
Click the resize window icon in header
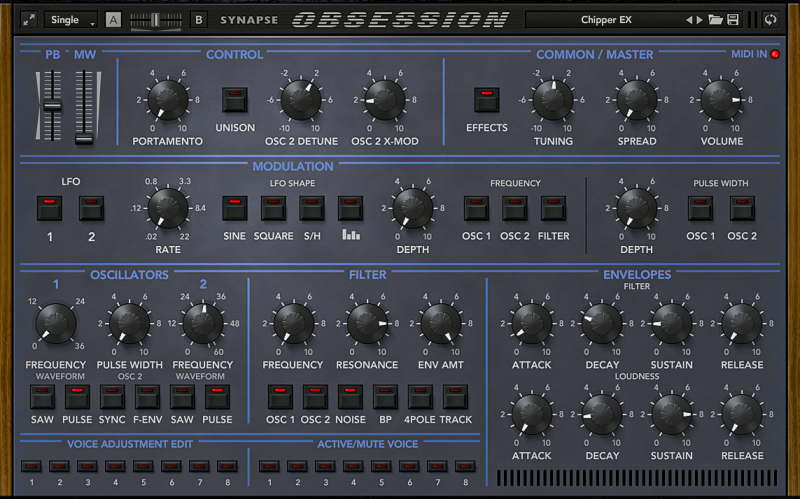pyautogui.click(x=29, y=20)
